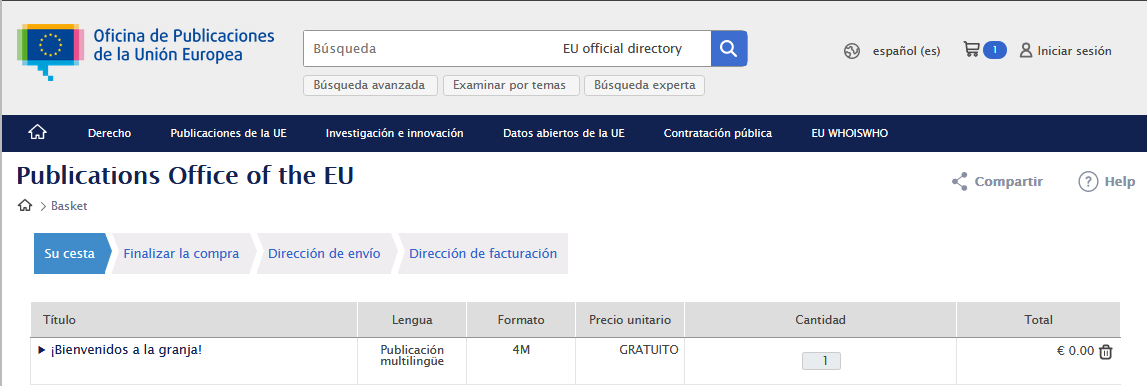Go to Finalizar la compra step
Viewport: 1147px width, 386px height.
[x=181, y=254]
